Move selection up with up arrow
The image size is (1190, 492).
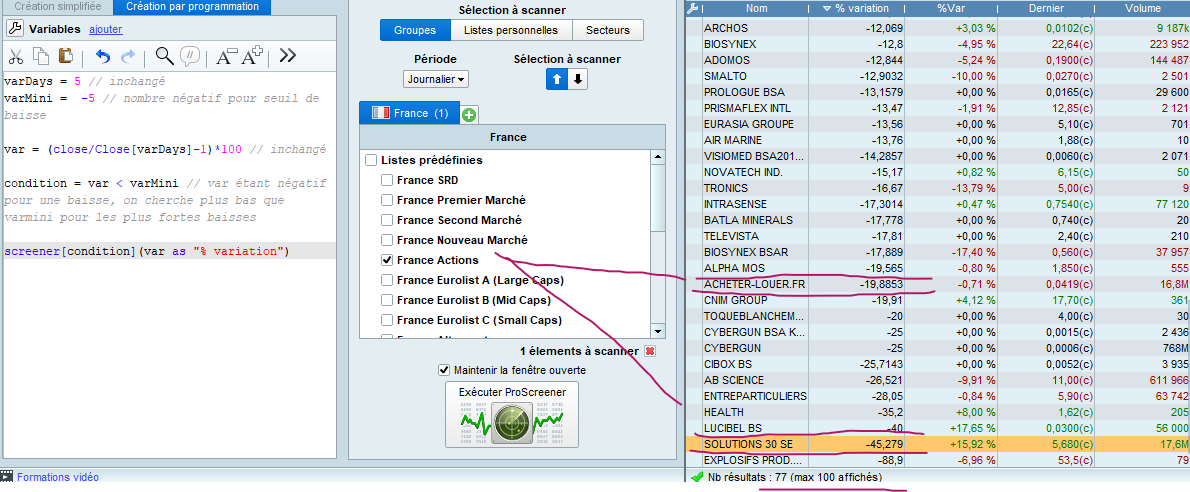556,79
